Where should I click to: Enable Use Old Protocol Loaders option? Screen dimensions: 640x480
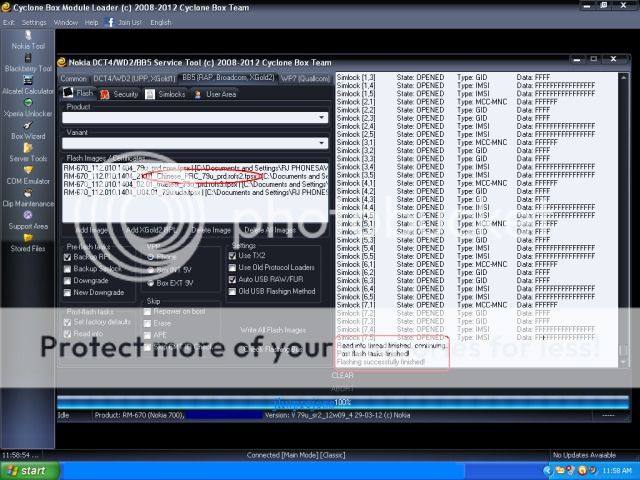tap(234, 268)
